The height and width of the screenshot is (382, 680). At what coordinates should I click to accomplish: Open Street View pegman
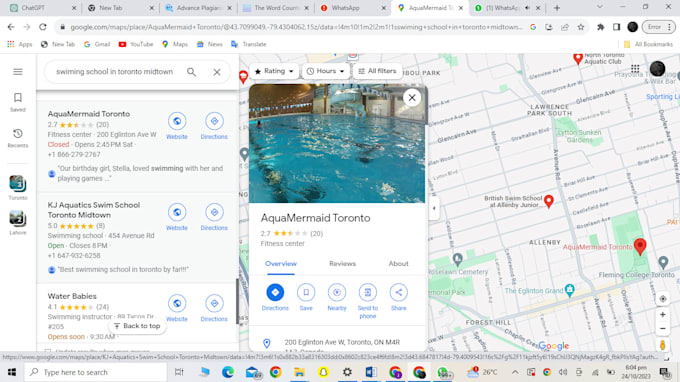[663, 345]
